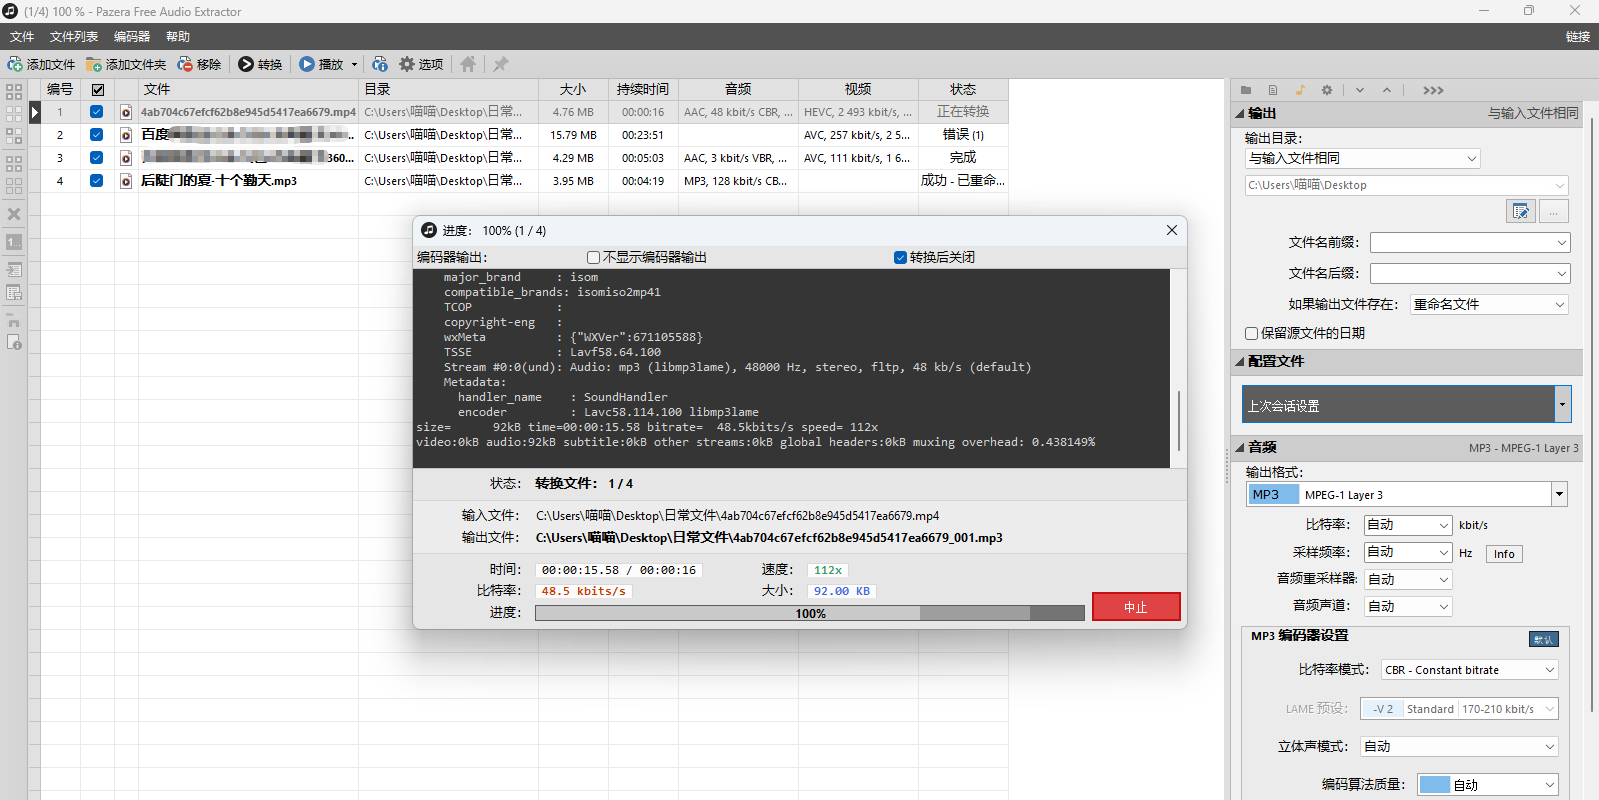Enable 不显示编码器输出 checkbox
The width and height of the screenshot is (1599, 800).
(593, 257)
